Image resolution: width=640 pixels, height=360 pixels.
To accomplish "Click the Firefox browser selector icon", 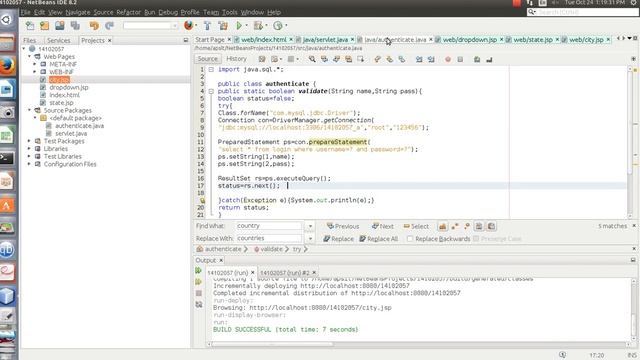I will click(188, 25).
